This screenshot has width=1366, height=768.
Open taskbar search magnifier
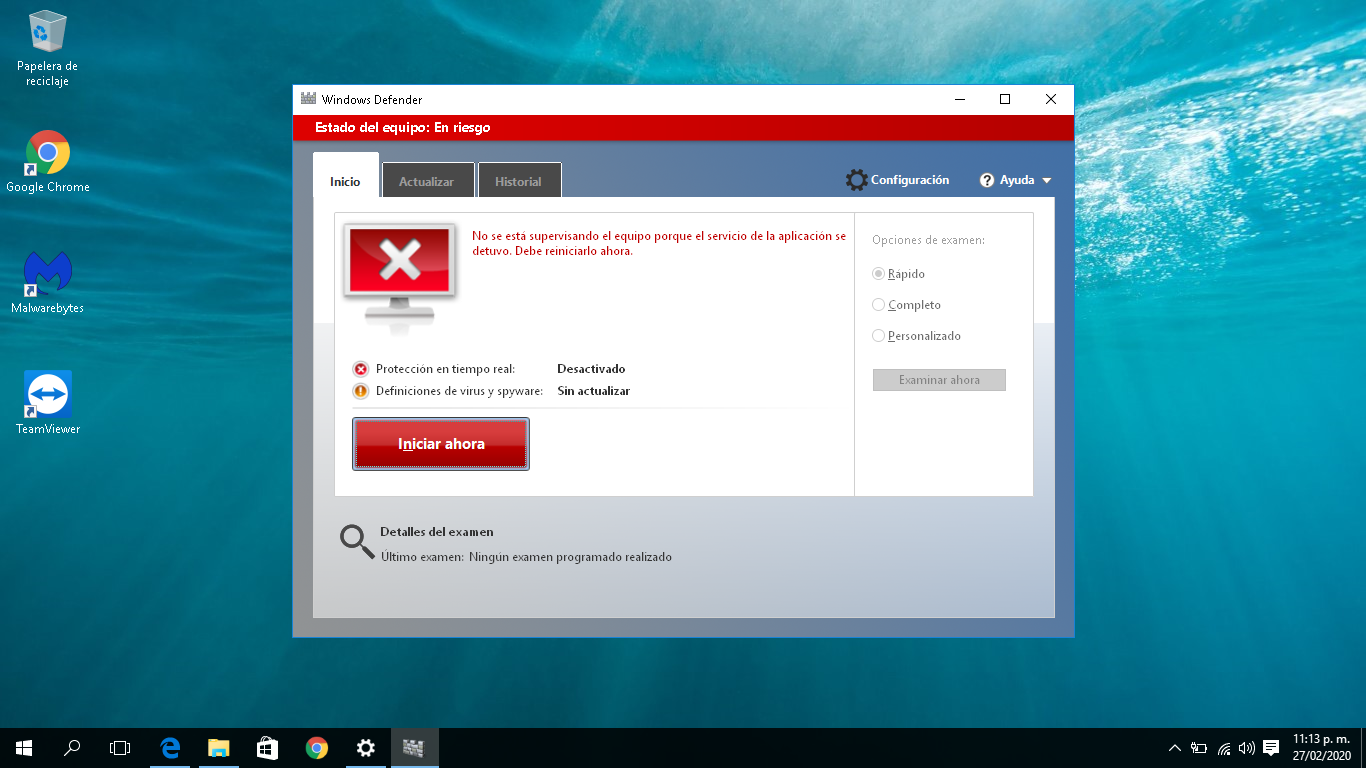(x=72, y=748)
